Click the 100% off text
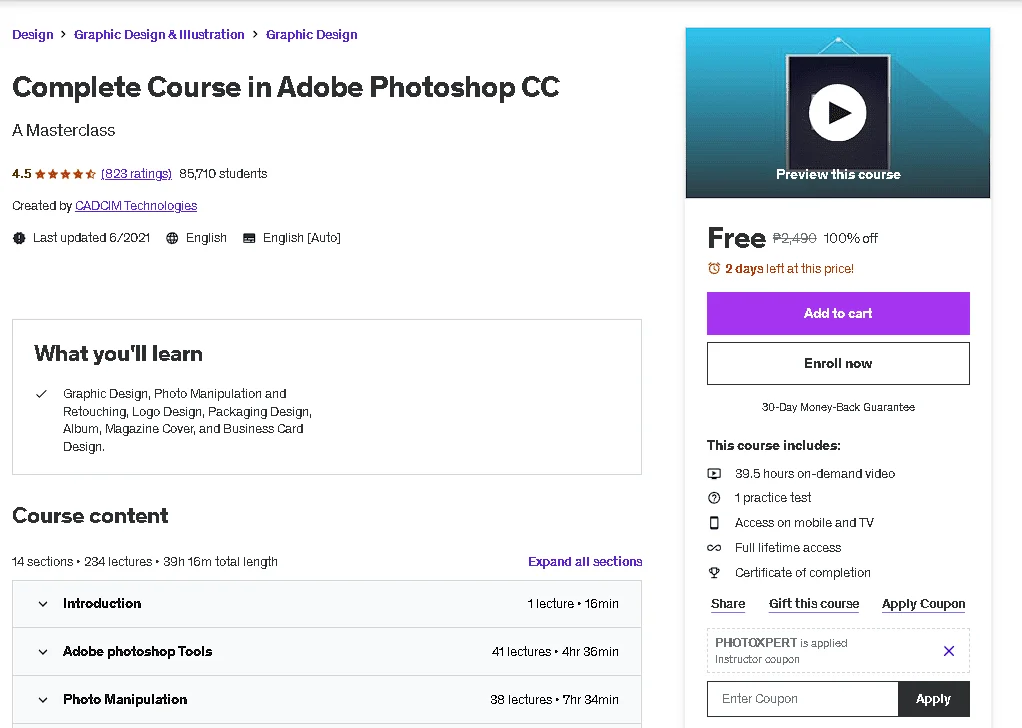Image resolution: width=1022 pixels, height=728 pixels. 851,239
